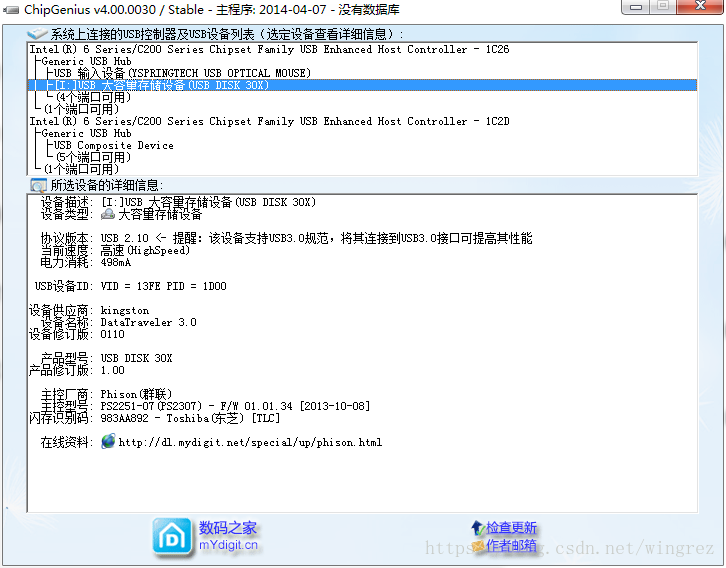726x568 pixels.
Task: Click the vendor name kingston
Action: coord(125,310)
